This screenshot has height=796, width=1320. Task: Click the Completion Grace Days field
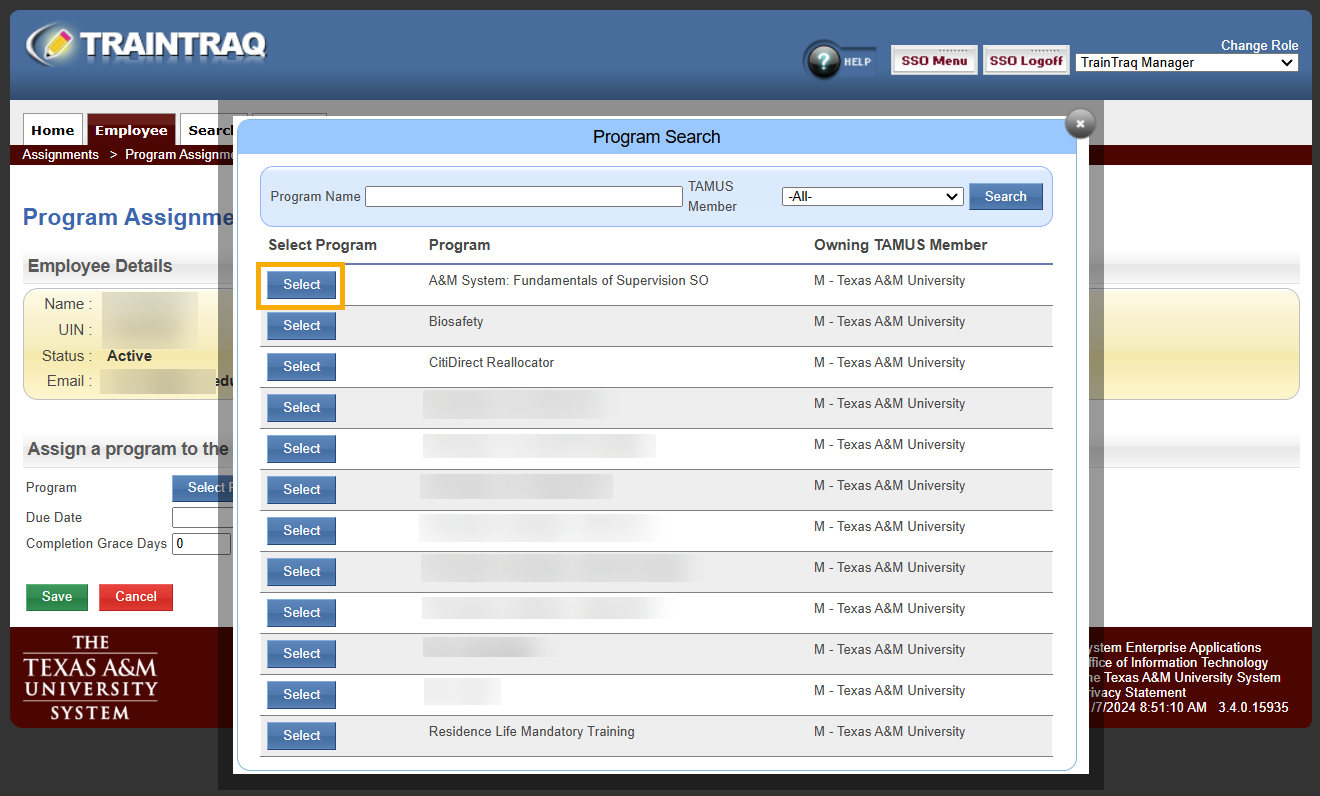[x=201, y=544]
